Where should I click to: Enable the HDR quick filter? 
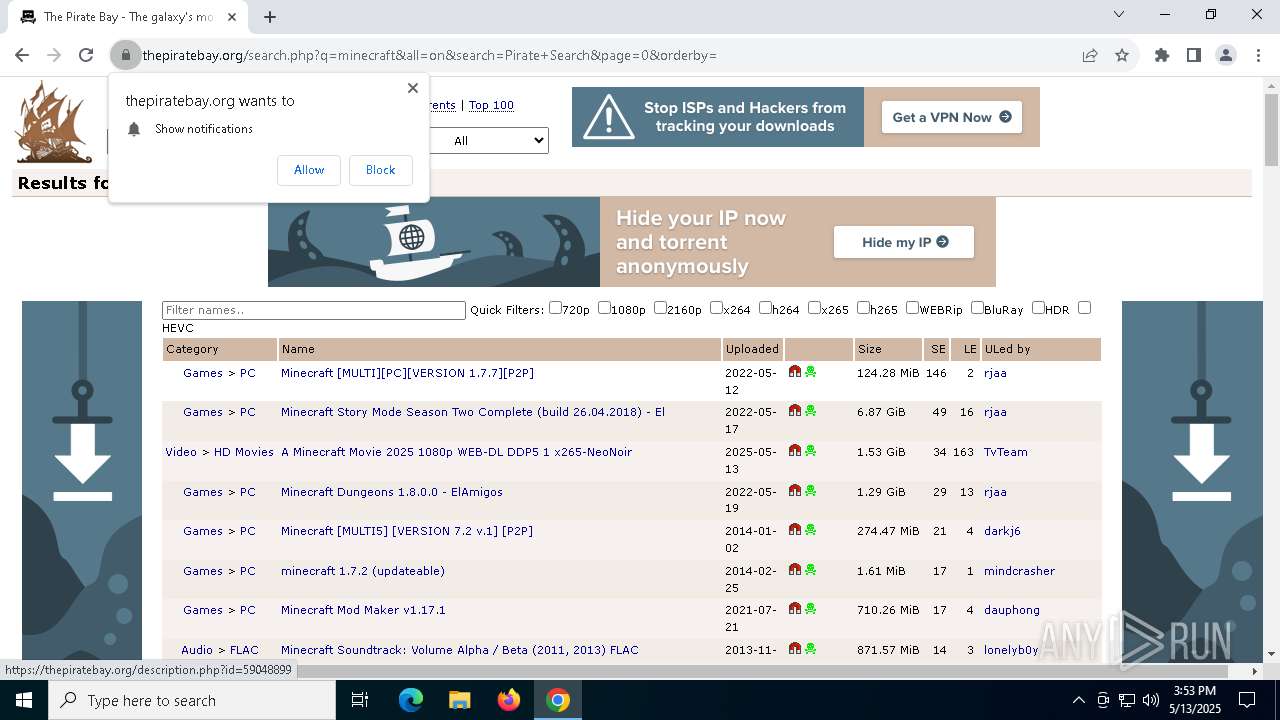[x=1038, y=308]
